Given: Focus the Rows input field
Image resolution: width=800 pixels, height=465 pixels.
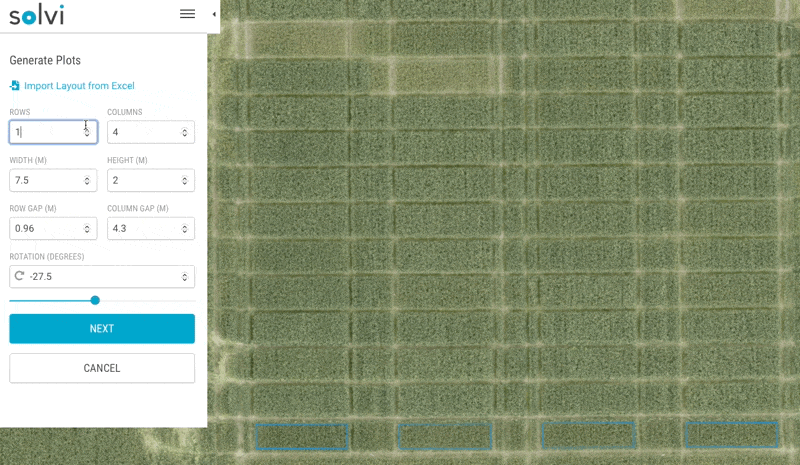Looking at the screenshot, I should 53,132.
